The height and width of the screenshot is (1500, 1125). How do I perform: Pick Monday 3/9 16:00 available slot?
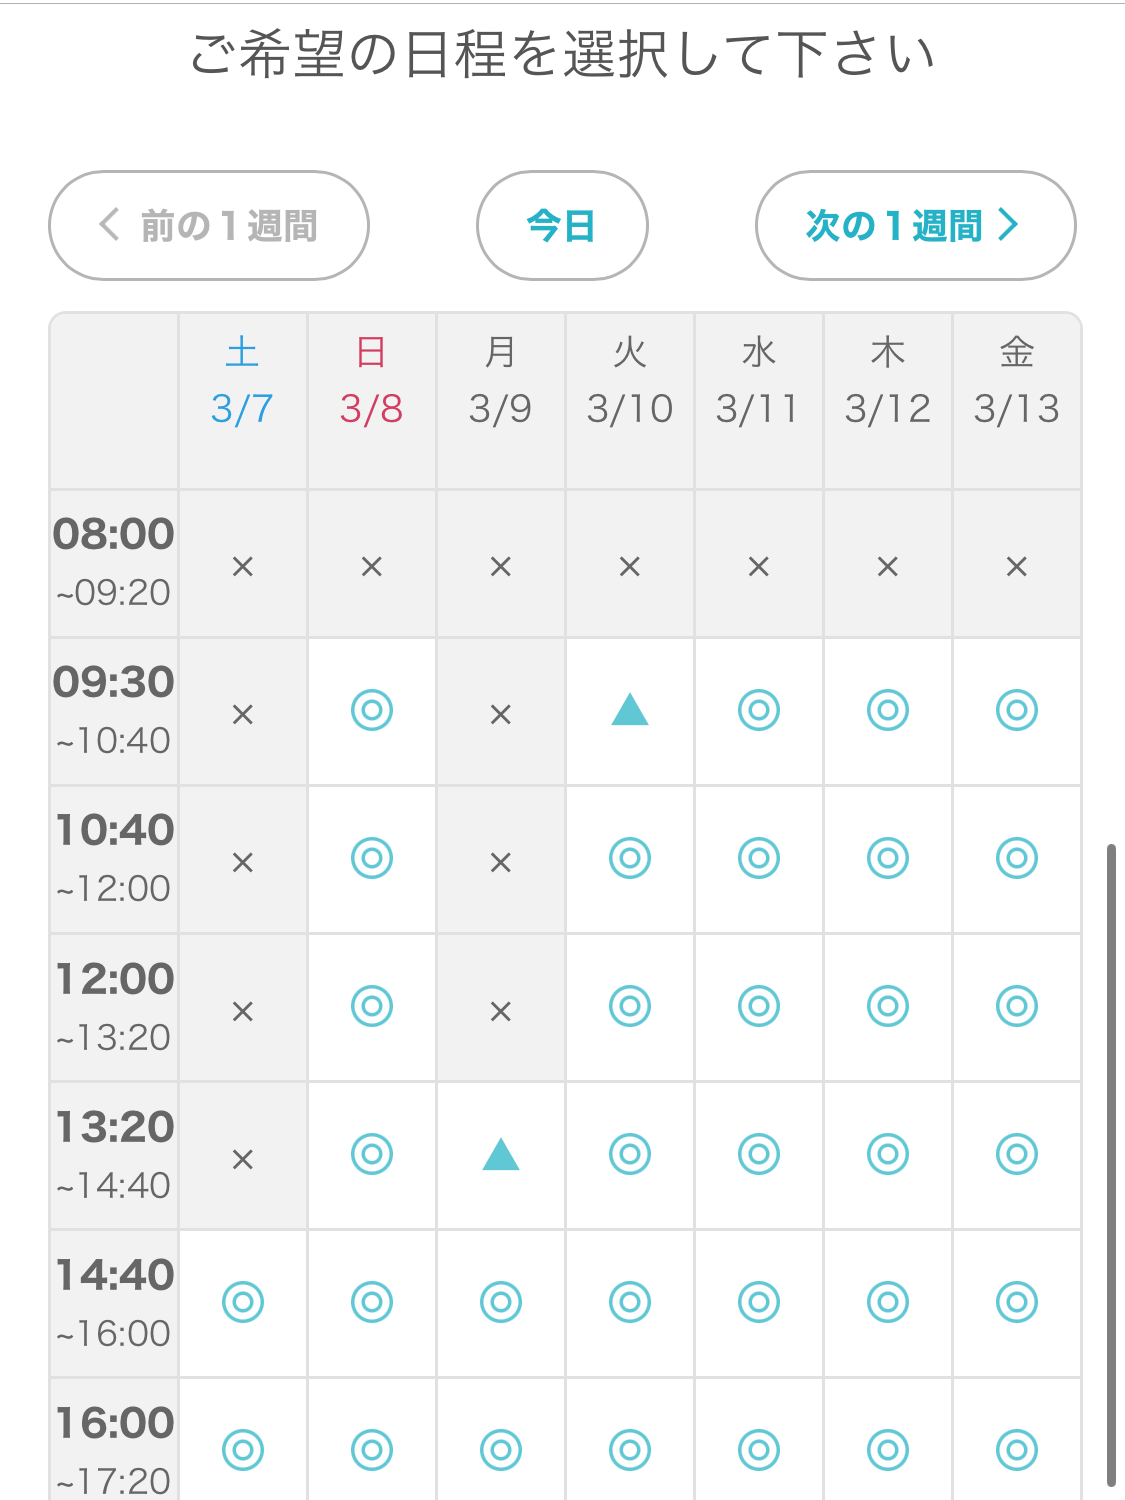[x=501, y=1449]
